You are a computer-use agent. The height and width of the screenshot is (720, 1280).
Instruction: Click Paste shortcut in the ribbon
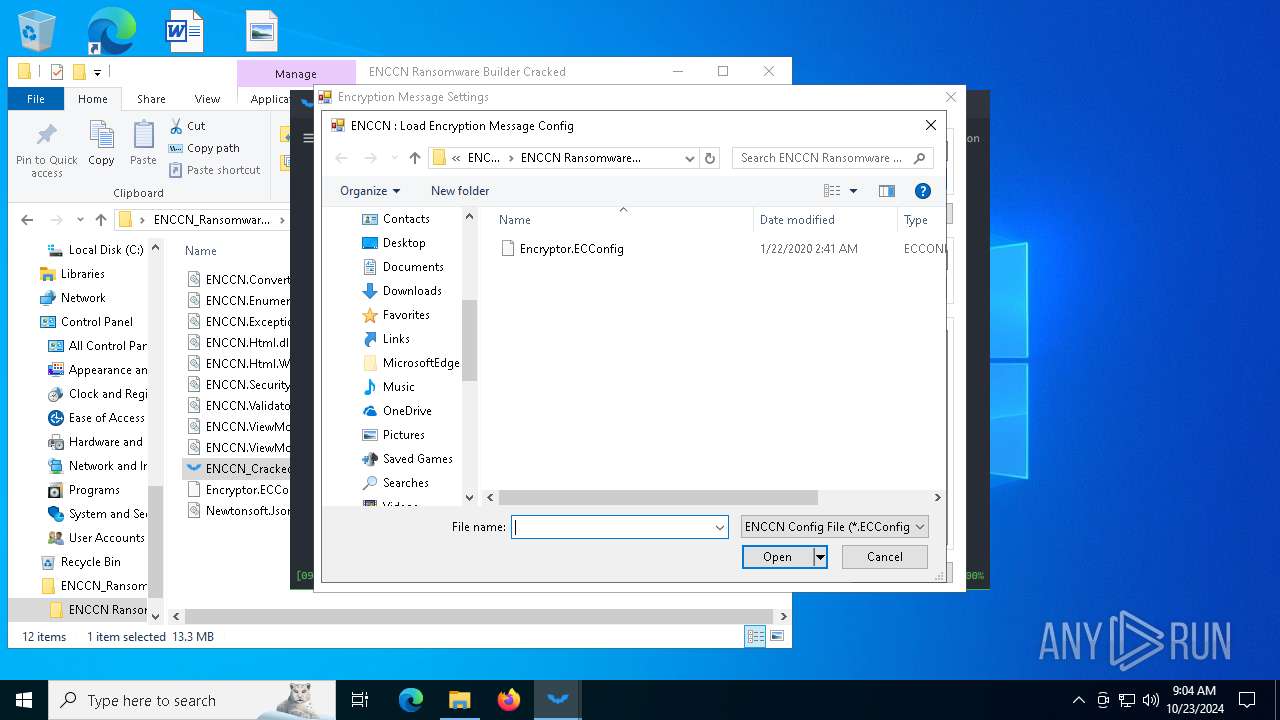(x=214, y=170)
